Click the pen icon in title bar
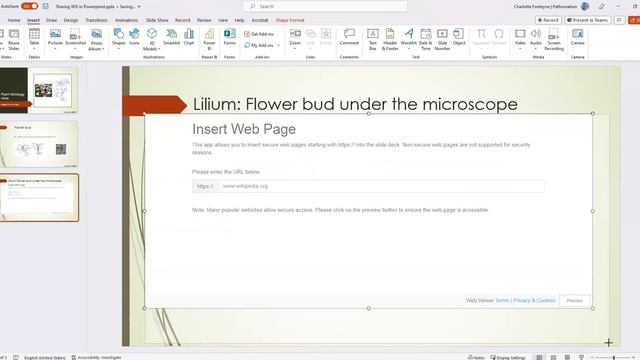640x360 pixels. pyautogui.click(x=602, y=6)
